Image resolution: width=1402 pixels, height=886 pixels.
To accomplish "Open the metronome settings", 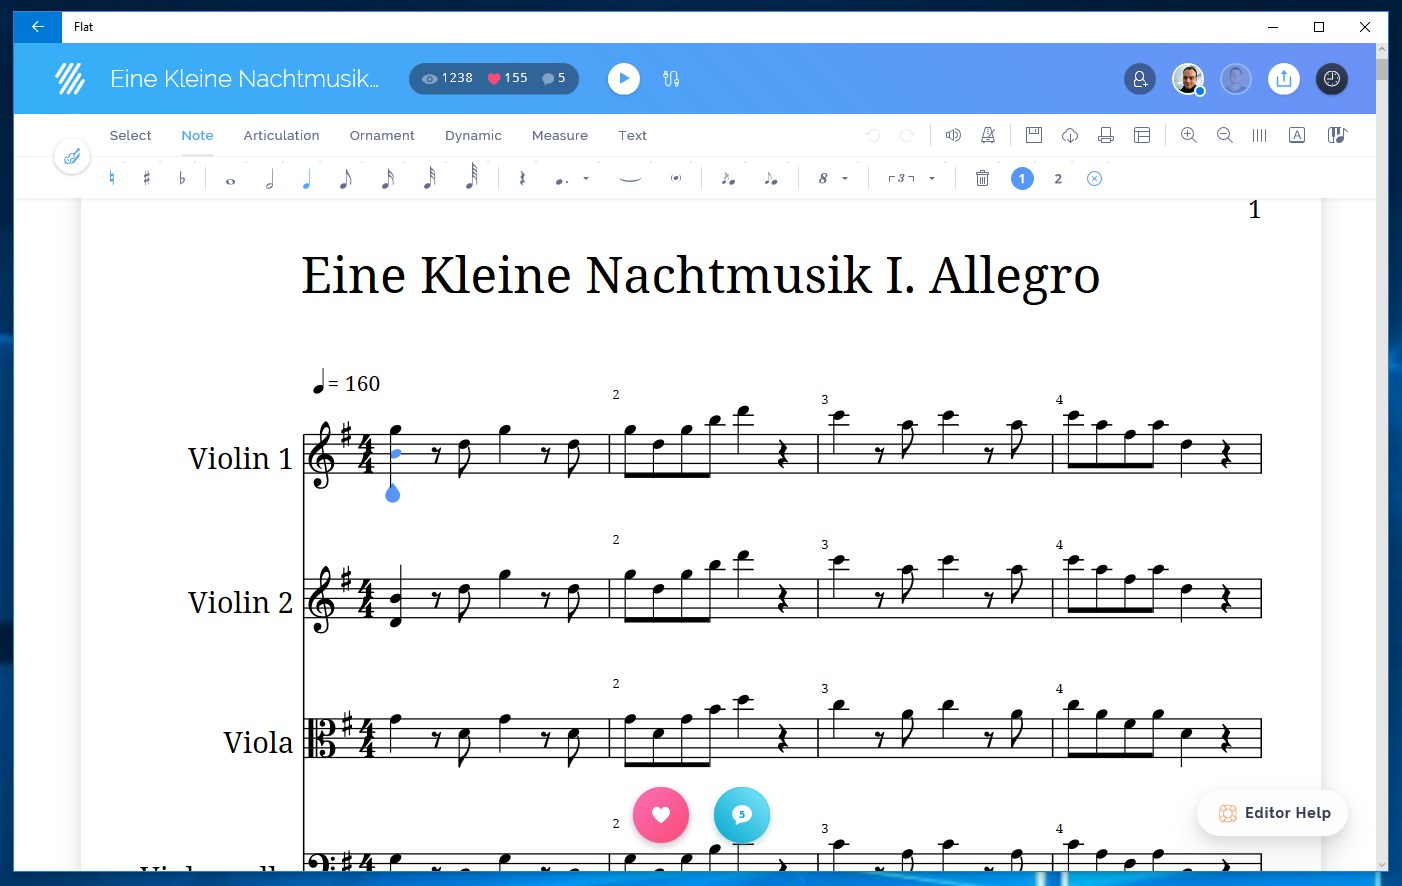I will click(x=988, y=134).
